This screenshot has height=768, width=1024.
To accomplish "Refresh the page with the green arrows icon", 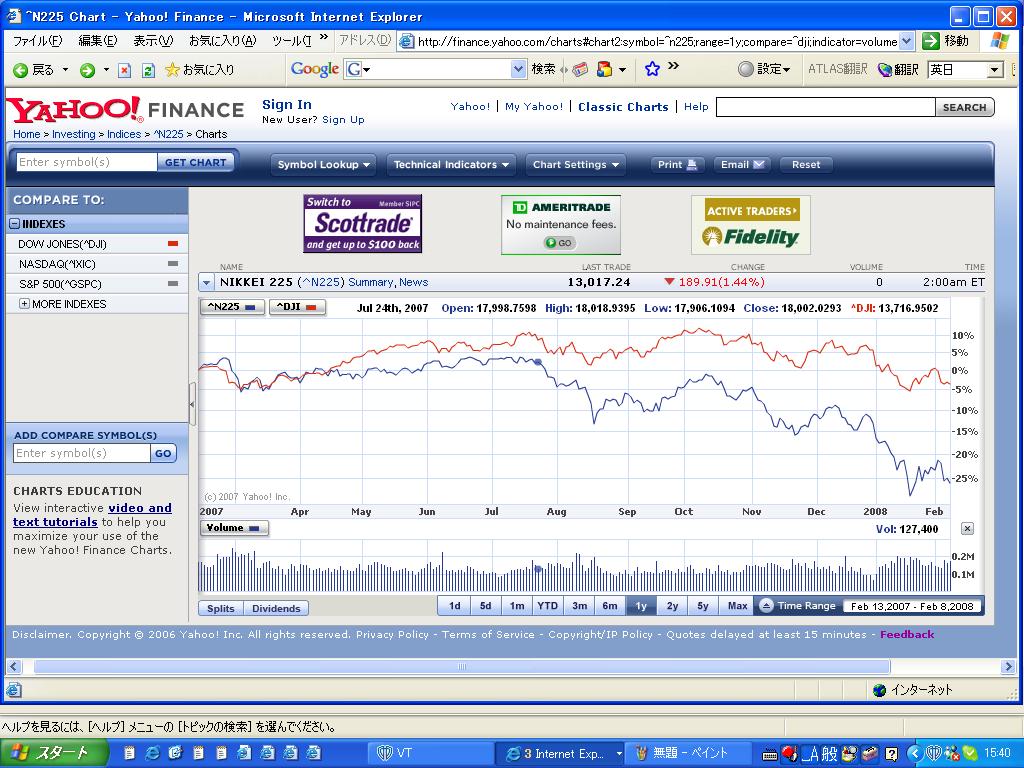I will tap(148, 70).
